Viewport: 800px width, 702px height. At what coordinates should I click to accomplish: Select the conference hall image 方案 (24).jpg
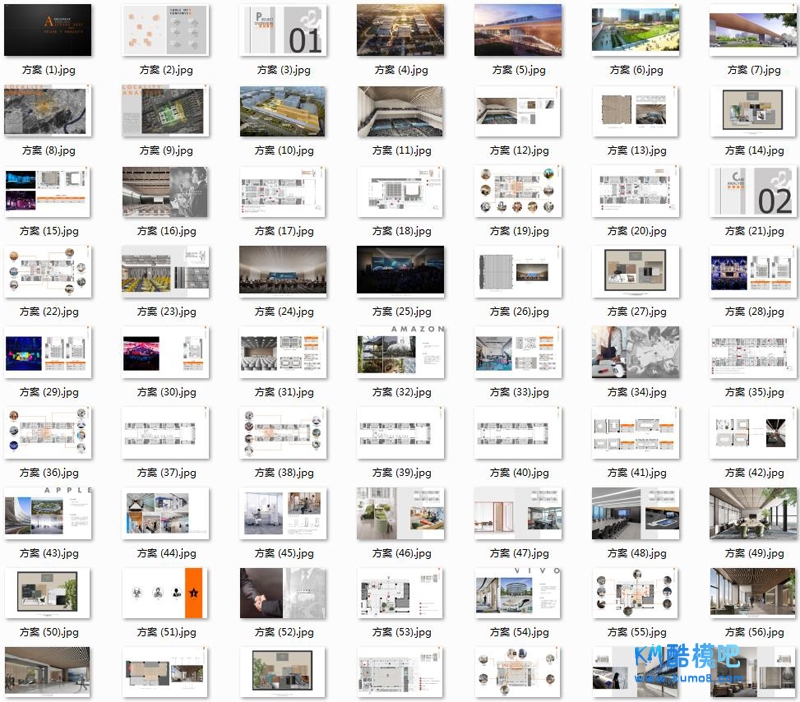(283, 271)
